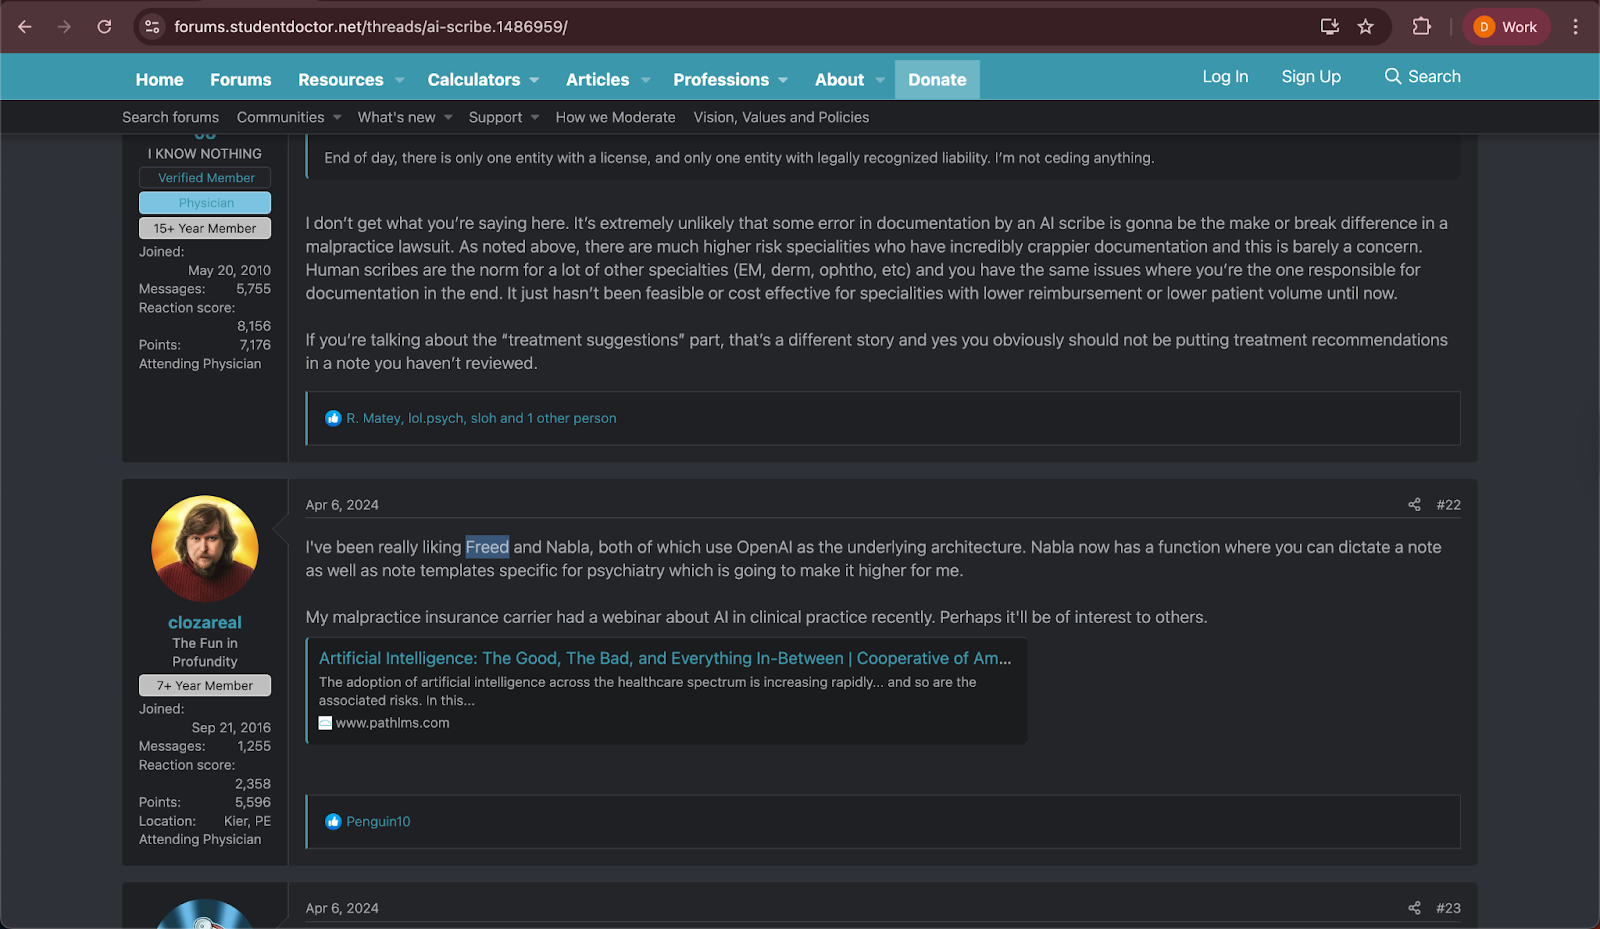Click the Verified Member badge

(205, 178)
